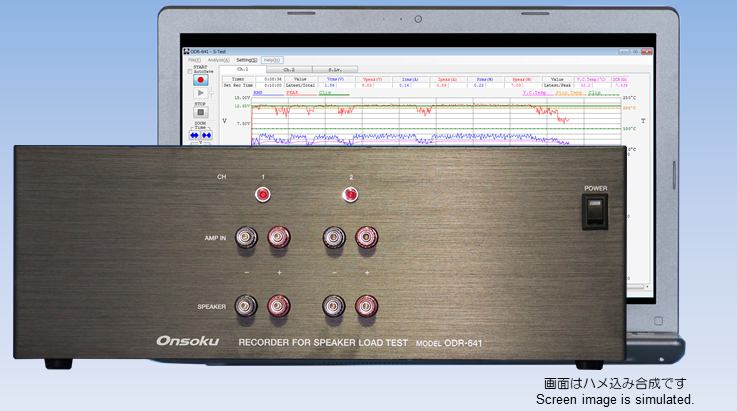737x411 pixels.
Task: Toggle the AutoSave checkbox
Action: 190,71
